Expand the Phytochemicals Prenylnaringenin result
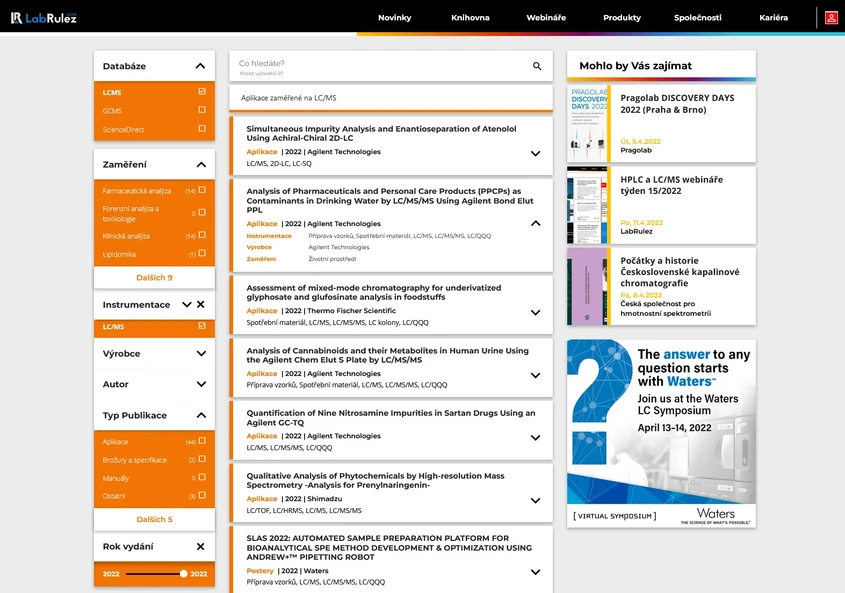The width and height of the screenshot is (845, 593). tap(535, 500)
